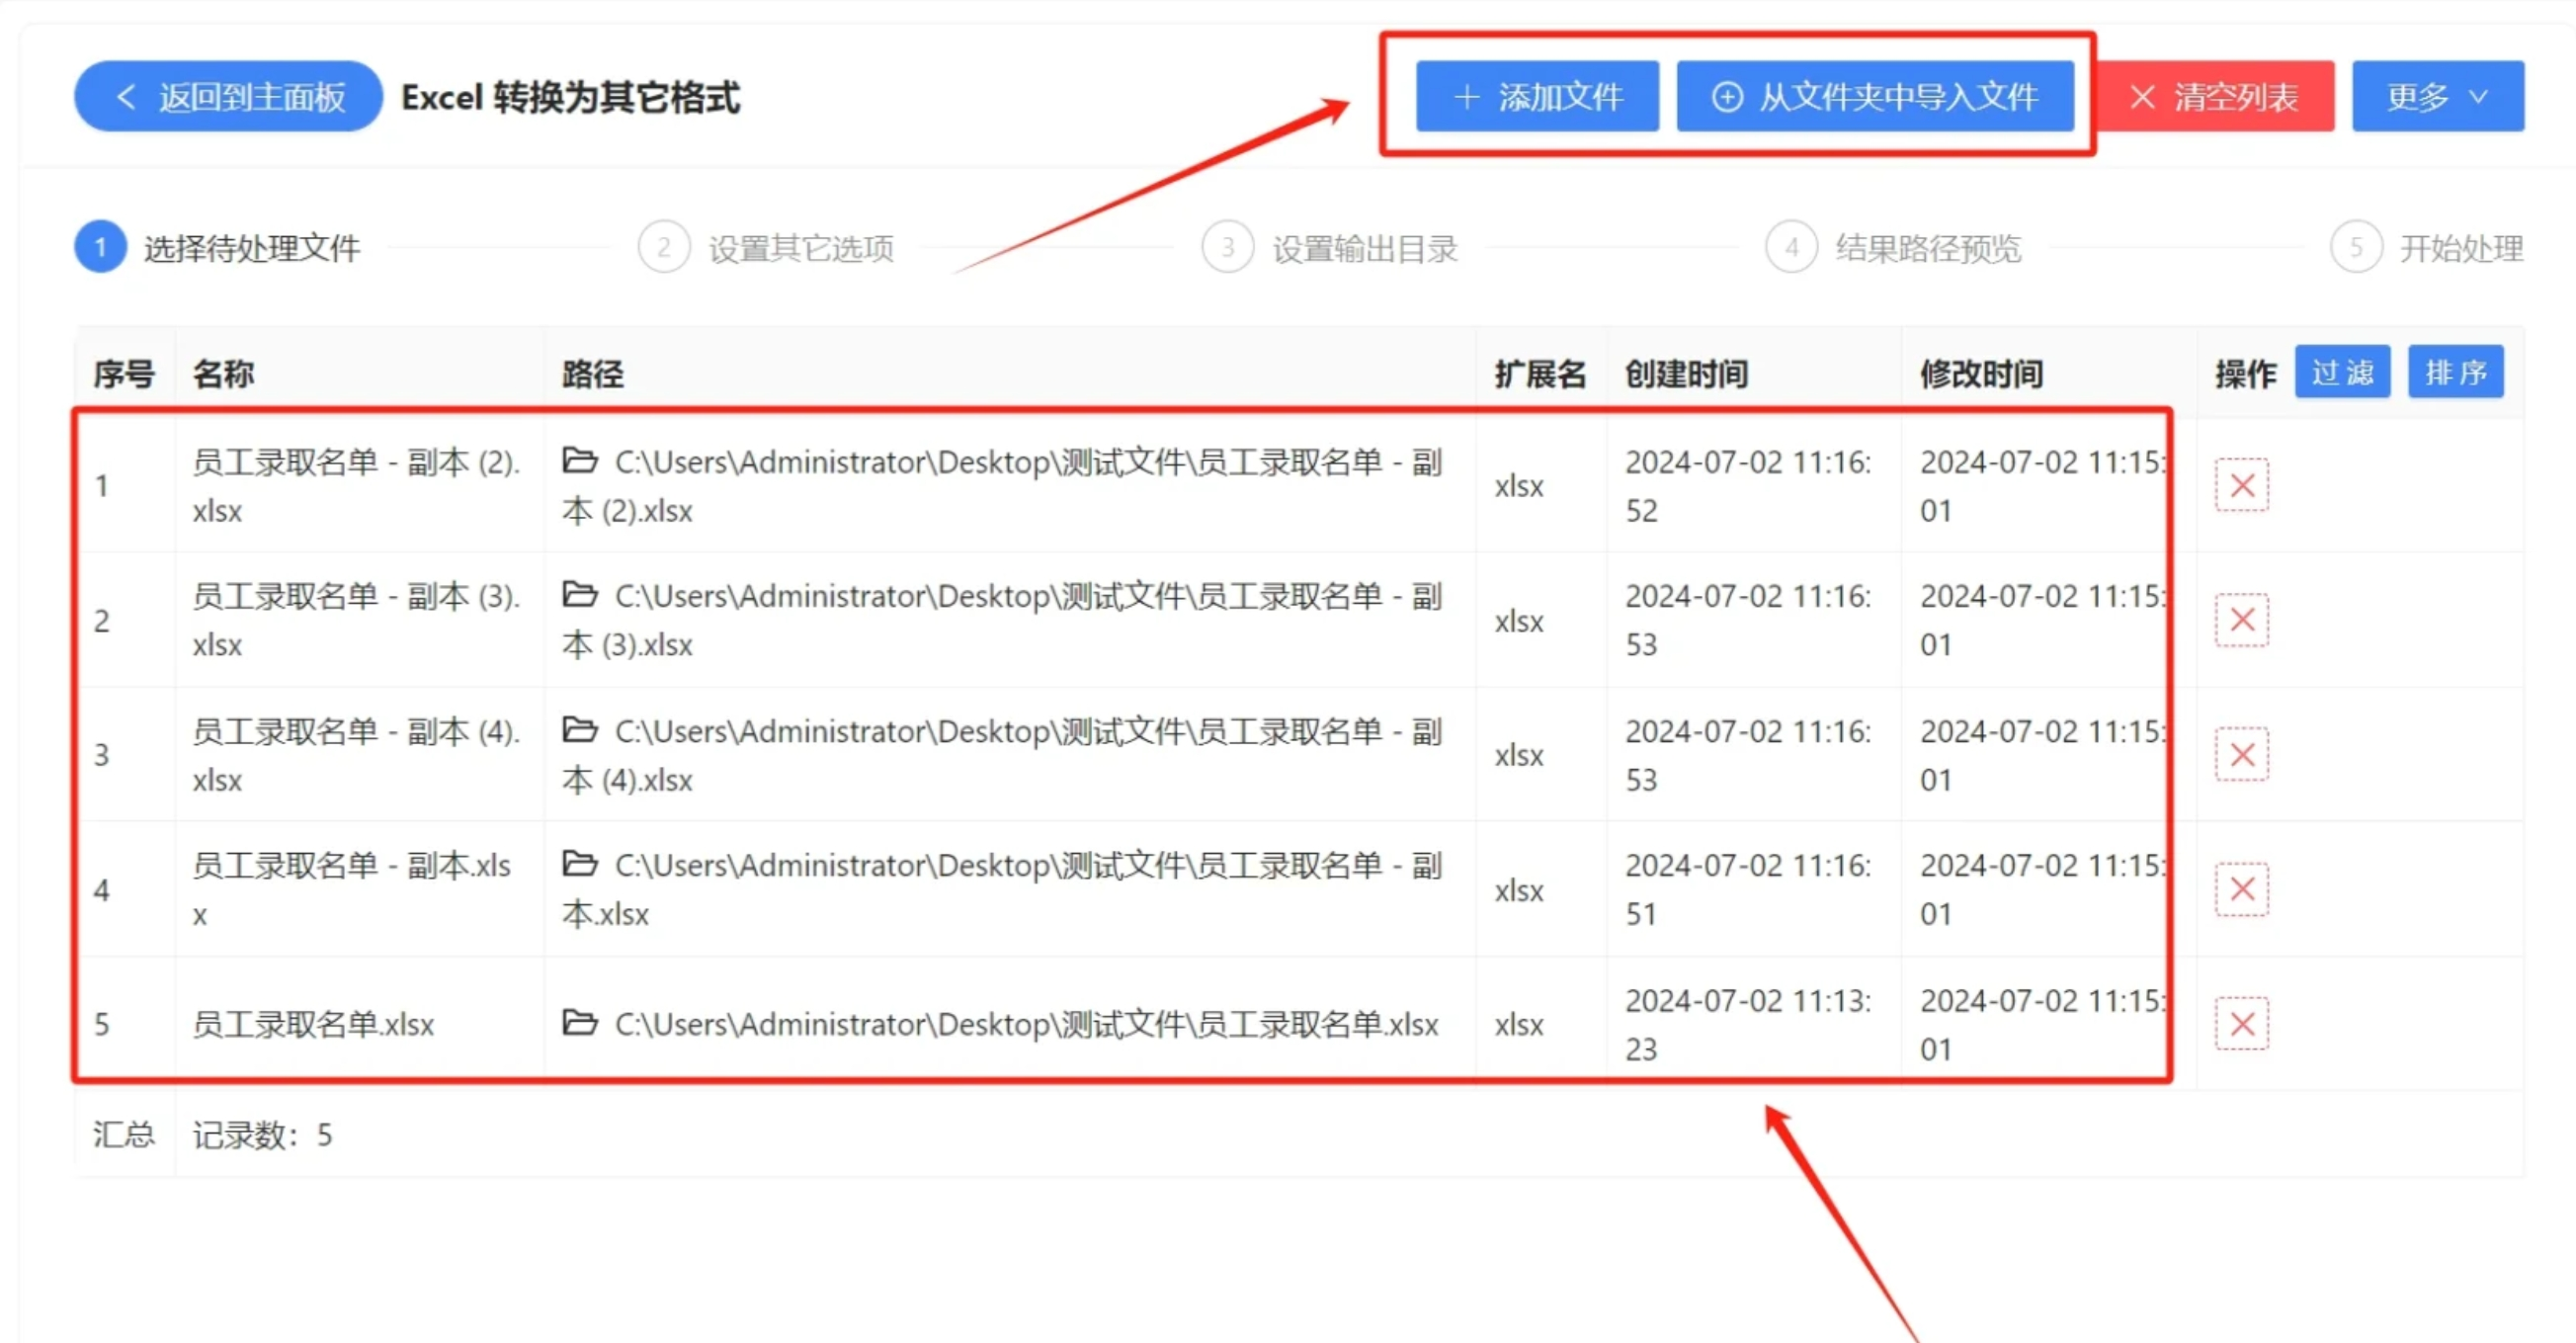This screenshot has height=1343, width=2576.
Task: Expand the 更多 dropdown menu
Action: [2437, 97]
